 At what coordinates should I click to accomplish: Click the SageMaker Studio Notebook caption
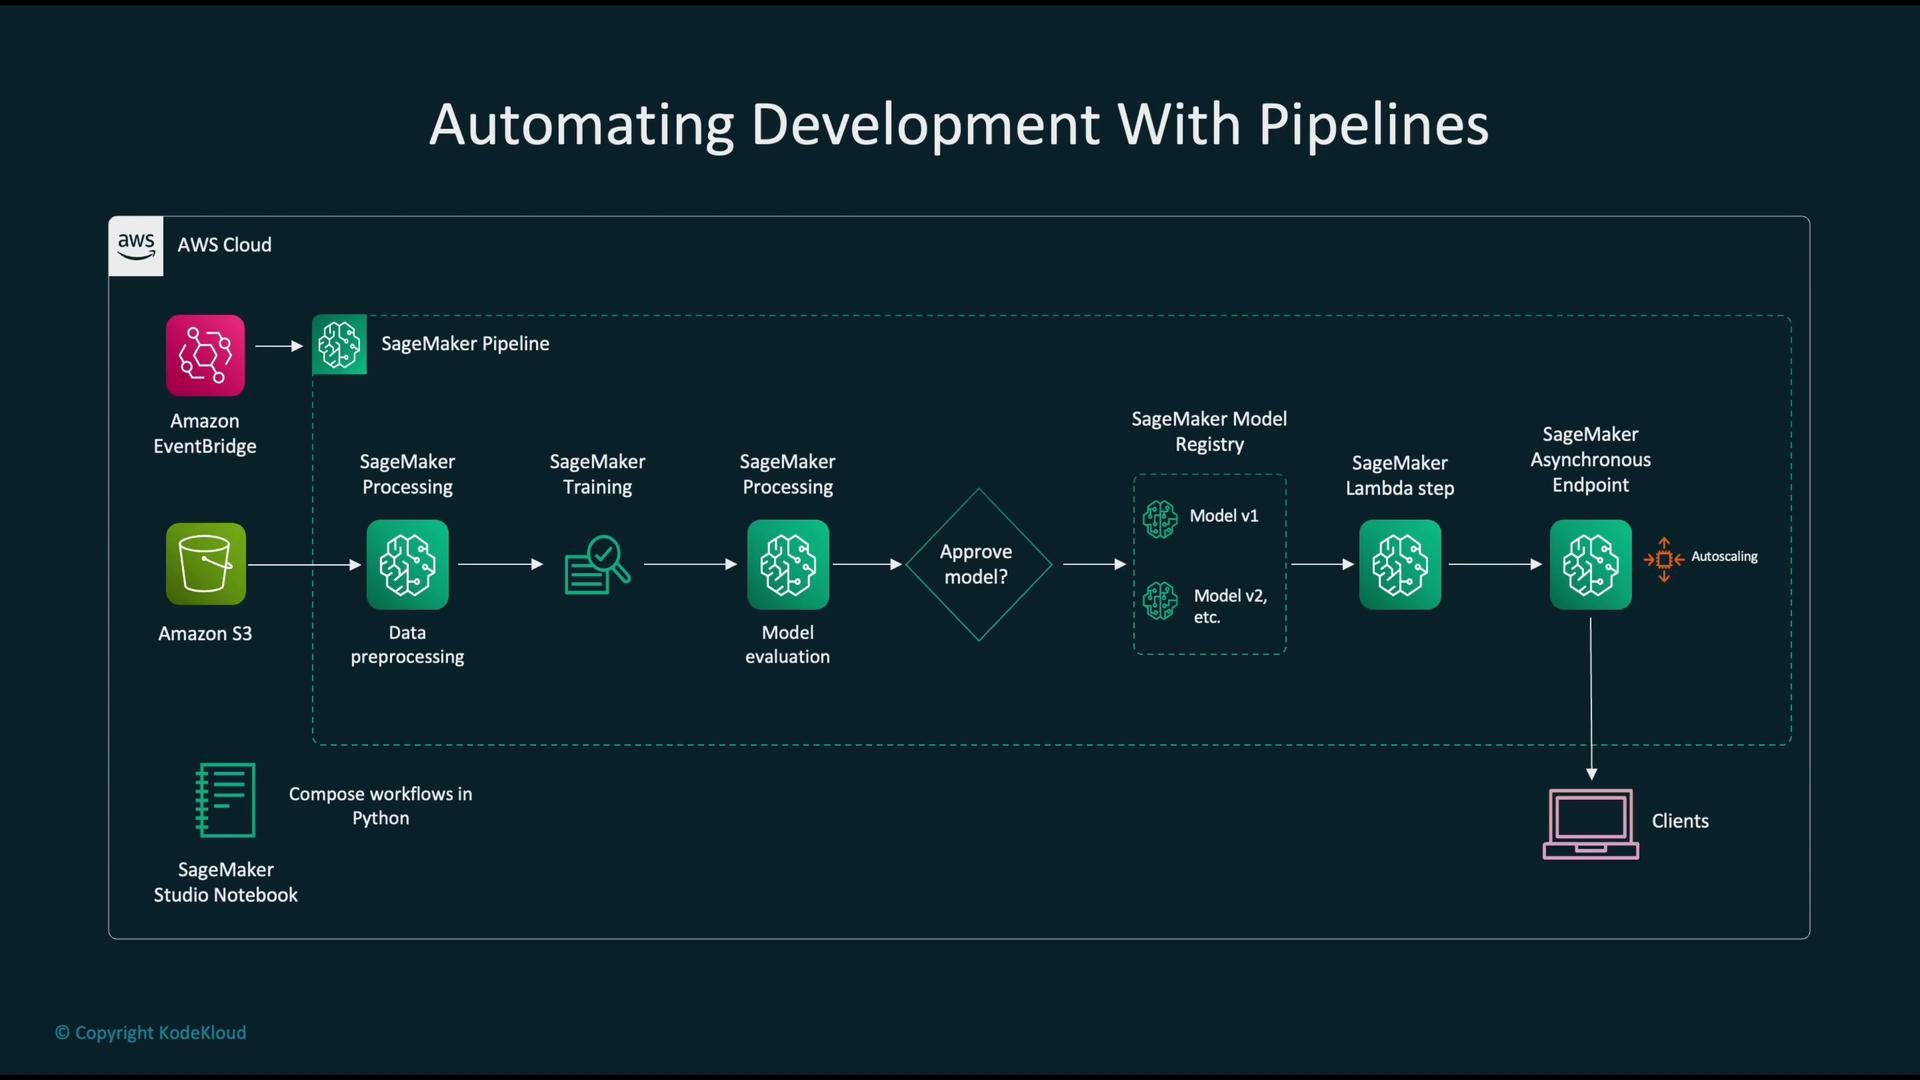225,883
